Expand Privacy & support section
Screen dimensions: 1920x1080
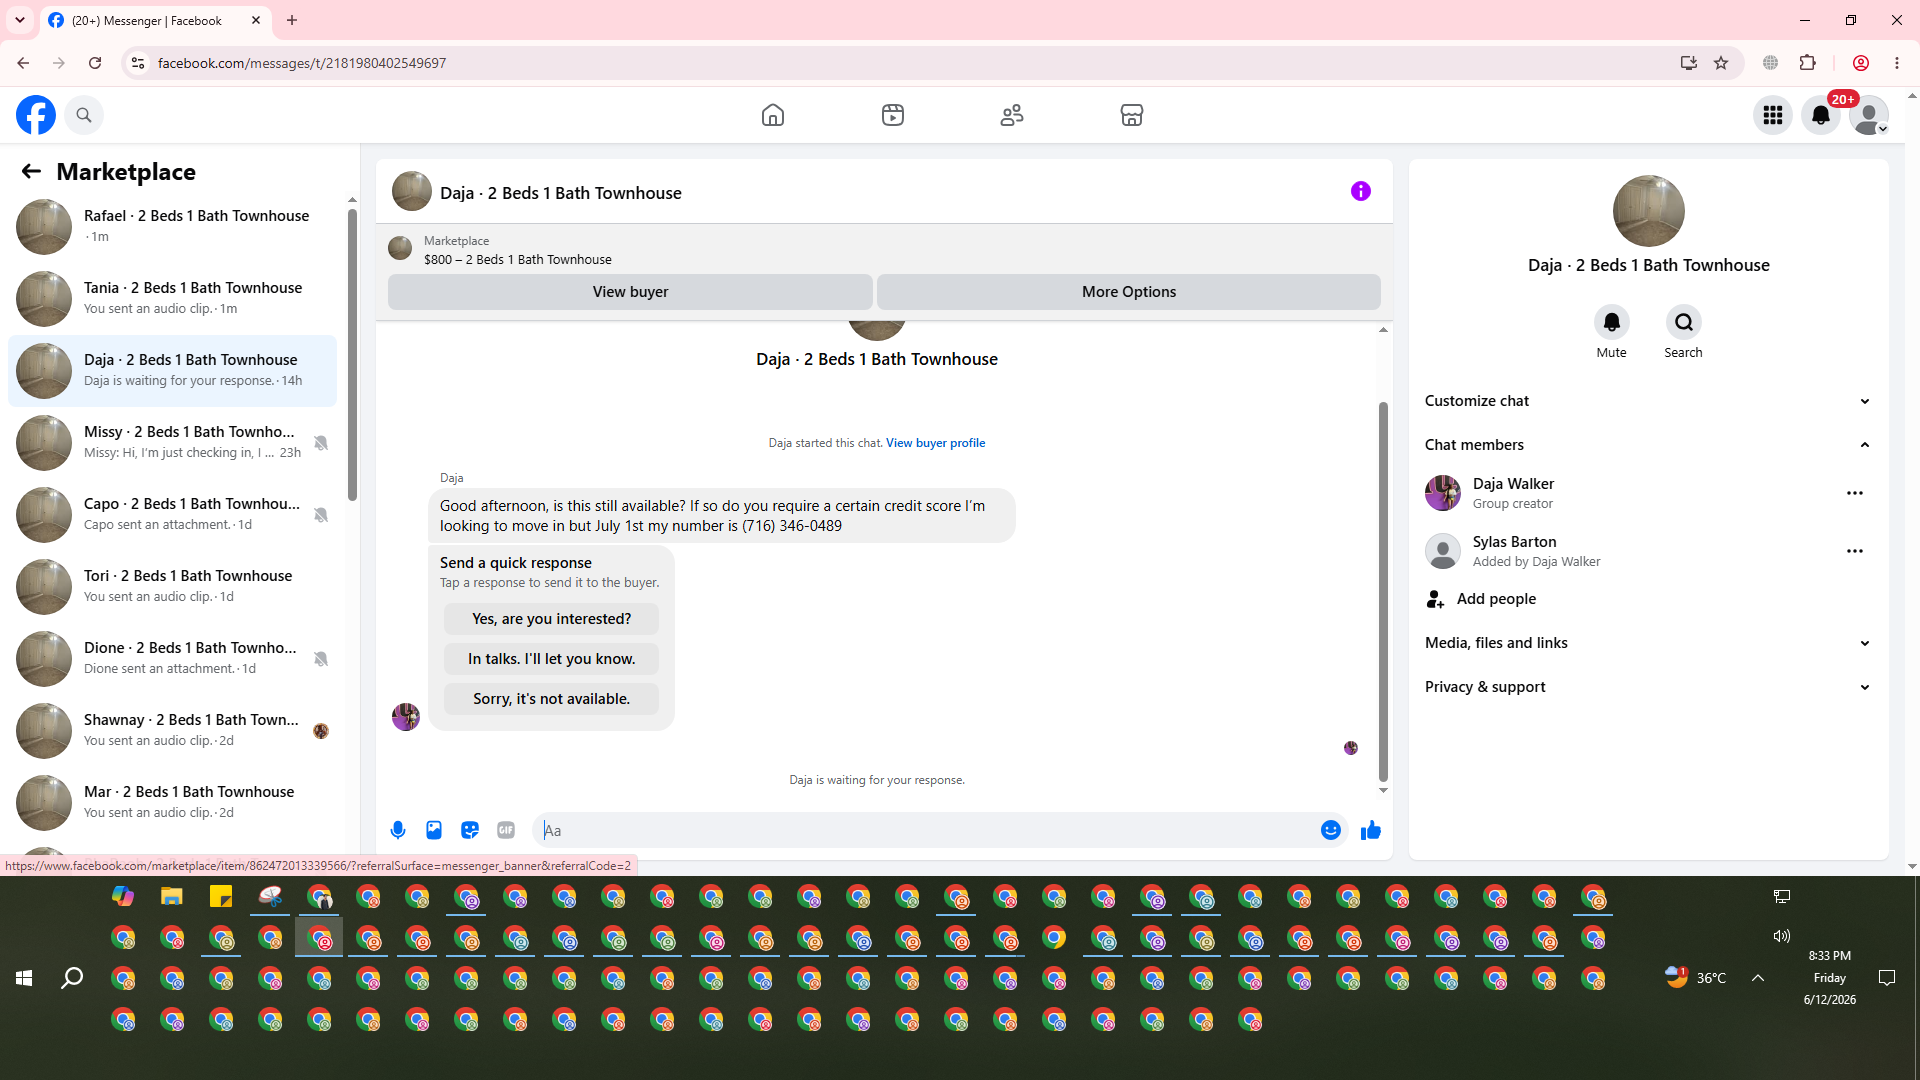[x=1647, y=687]
